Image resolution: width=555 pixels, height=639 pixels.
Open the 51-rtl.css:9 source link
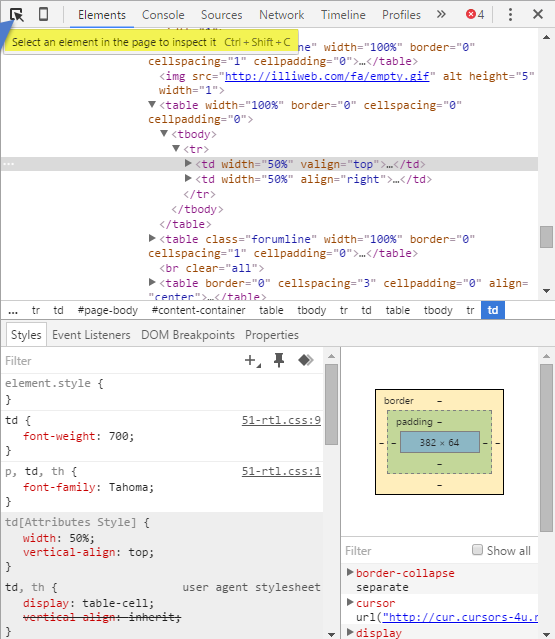[281, 420]
